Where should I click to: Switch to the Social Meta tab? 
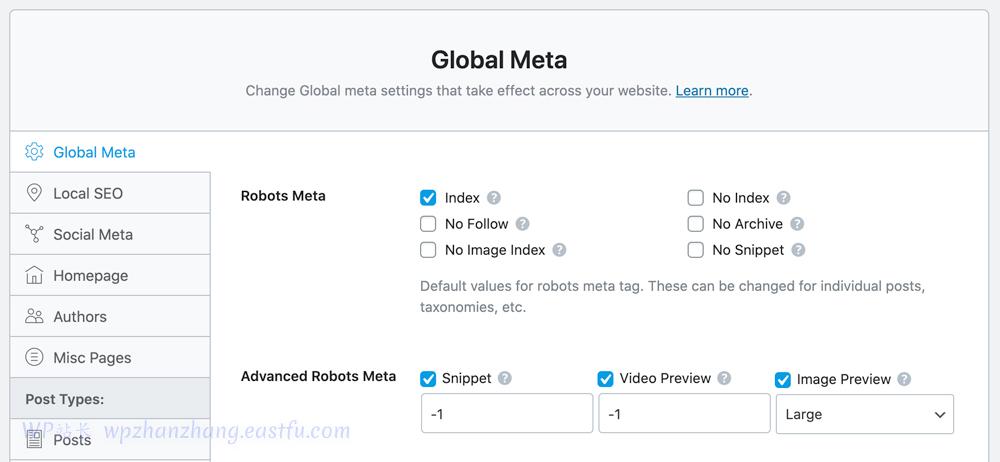[110, 234]
